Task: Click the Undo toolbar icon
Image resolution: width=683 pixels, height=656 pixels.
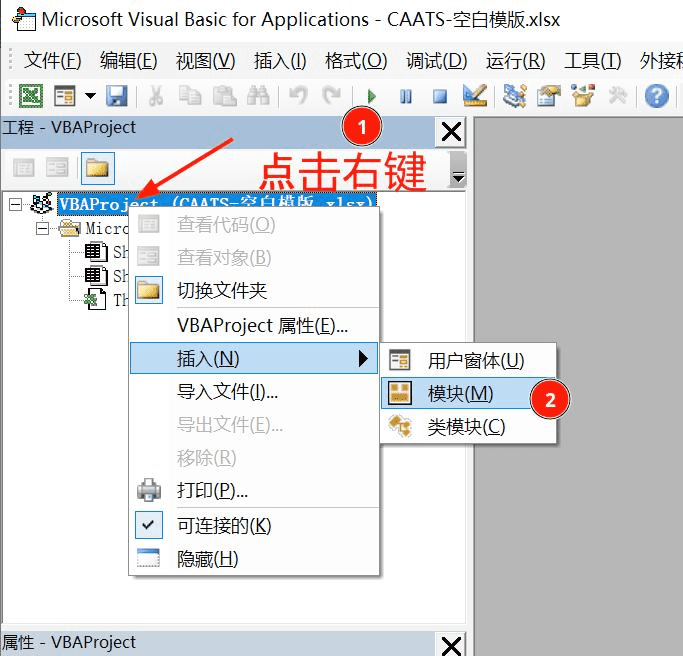Action: tap(298, 95)
